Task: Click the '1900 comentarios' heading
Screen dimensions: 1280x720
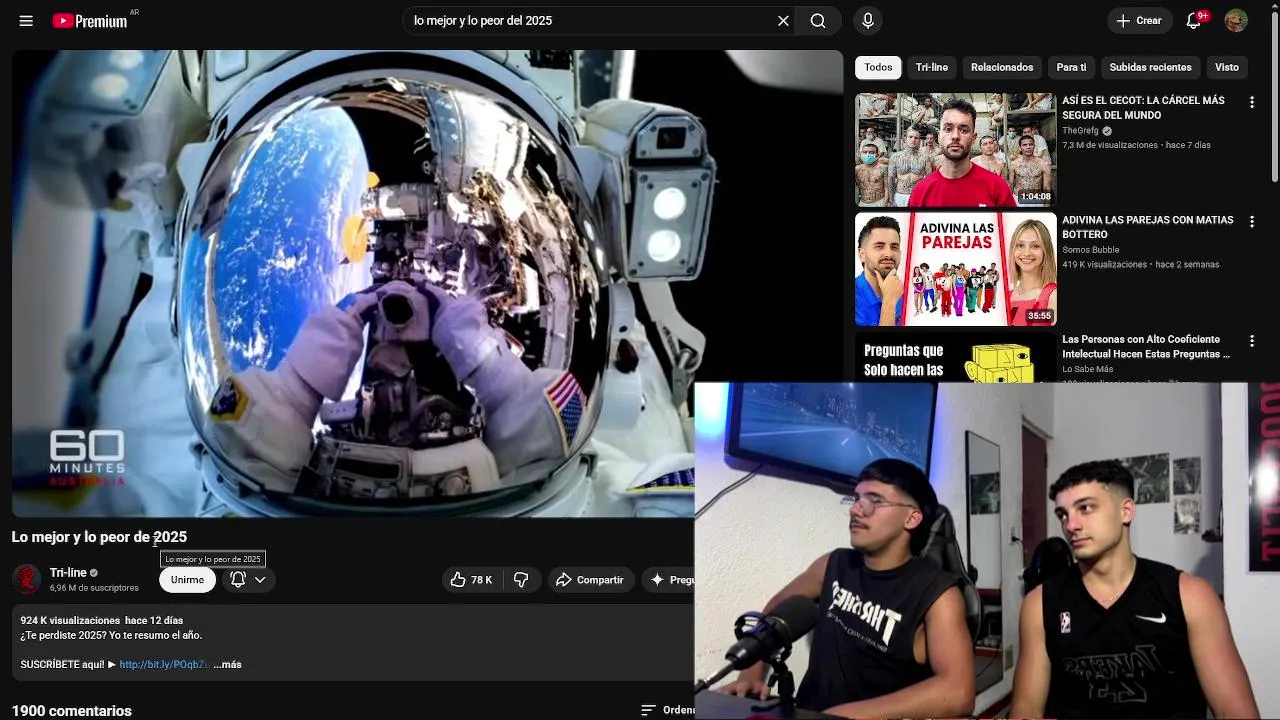Action: 72,711
